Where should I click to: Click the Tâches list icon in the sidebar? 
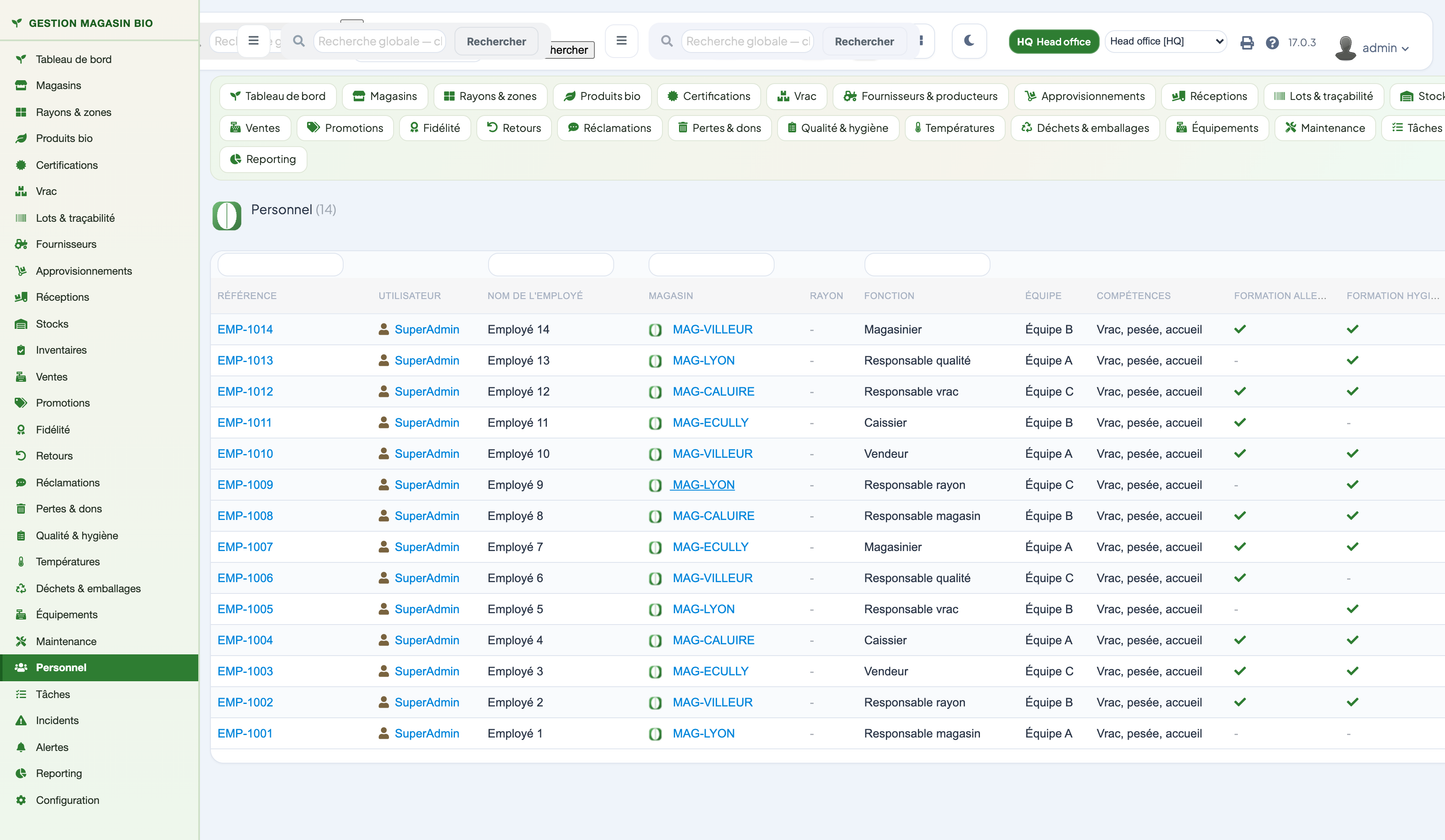(x=20, y=694)
